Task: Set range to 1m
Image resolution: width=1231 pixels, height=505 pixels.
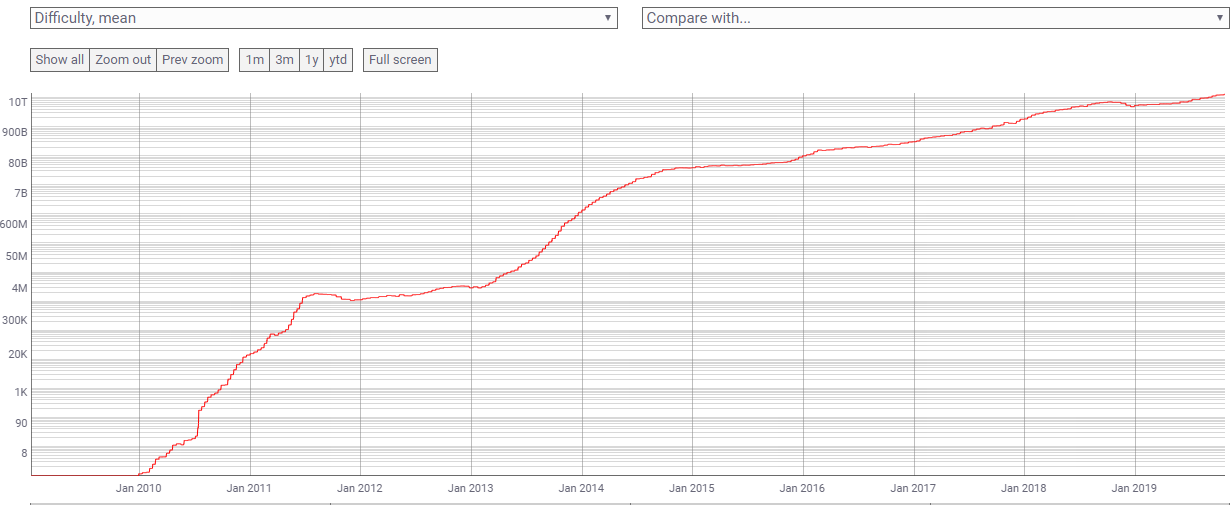Action: (255, 60)
